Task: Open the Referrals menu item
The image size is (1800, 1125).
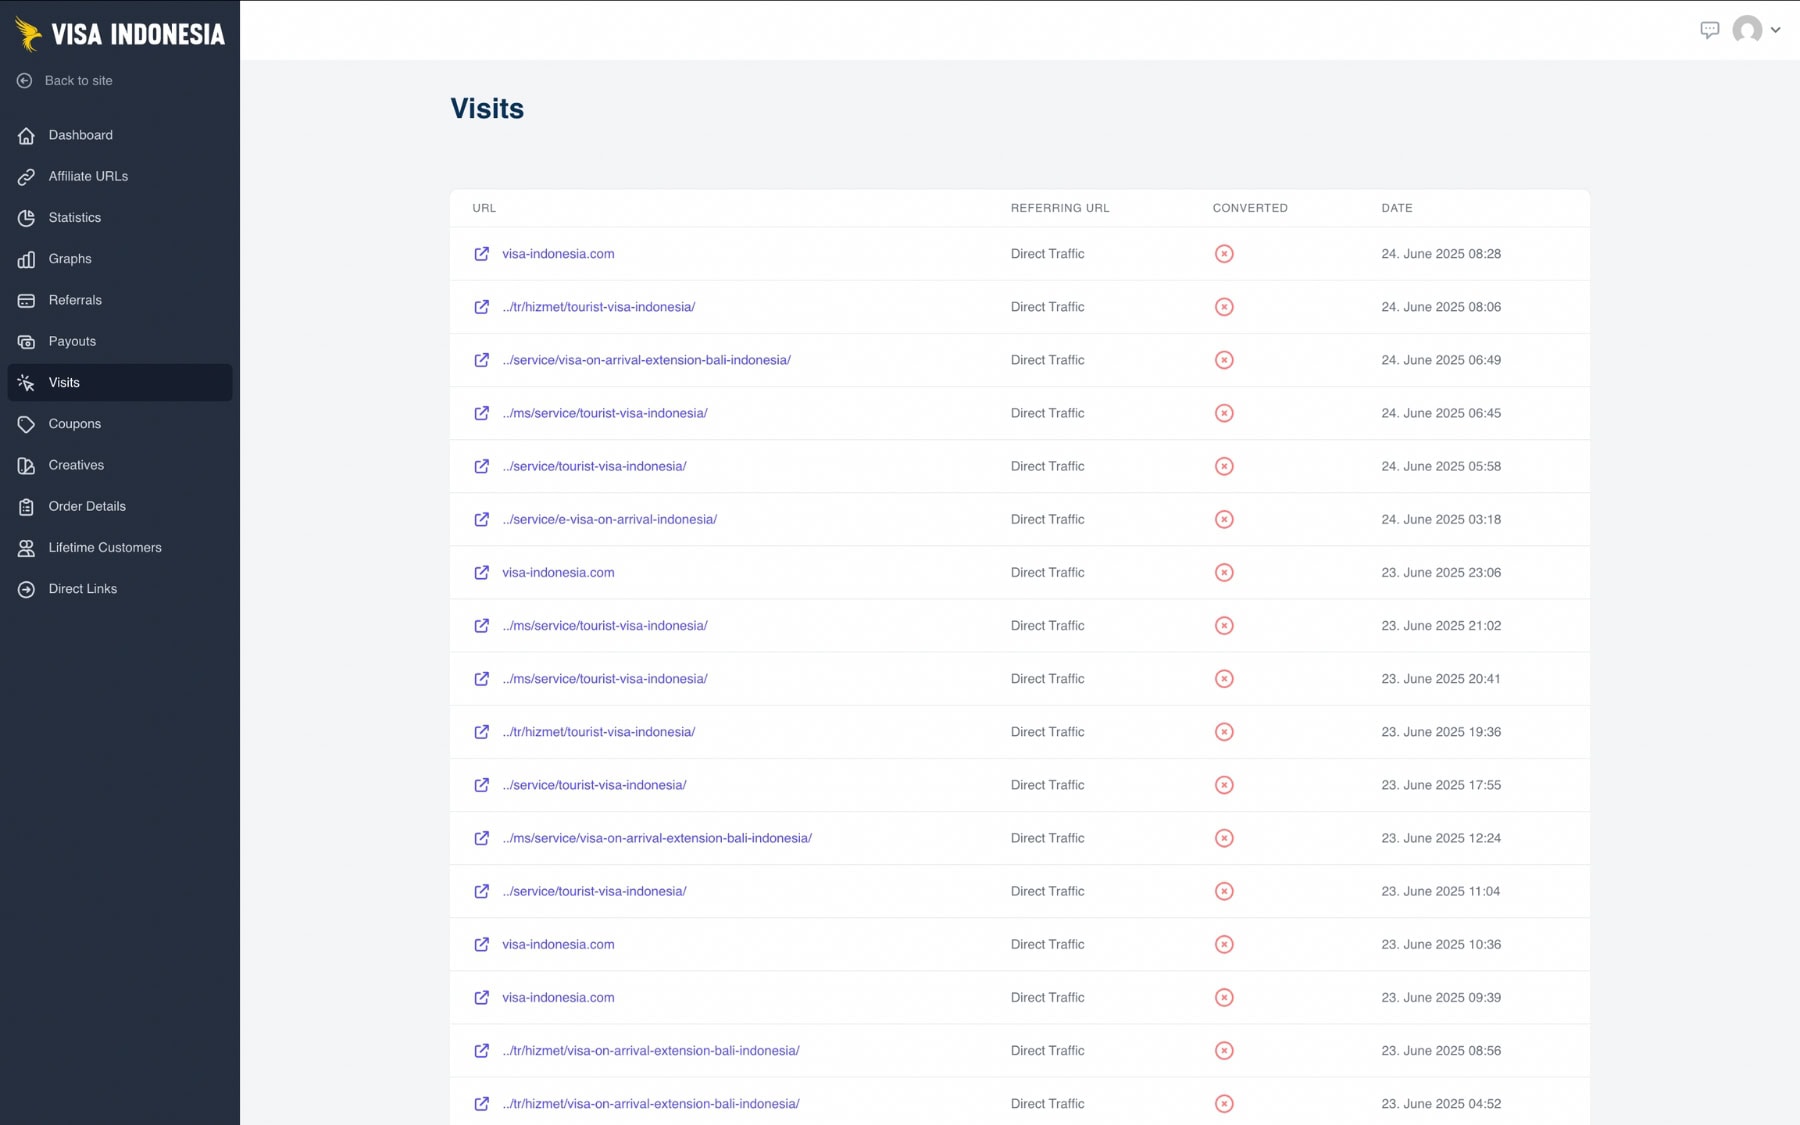Action: (75, 300)
